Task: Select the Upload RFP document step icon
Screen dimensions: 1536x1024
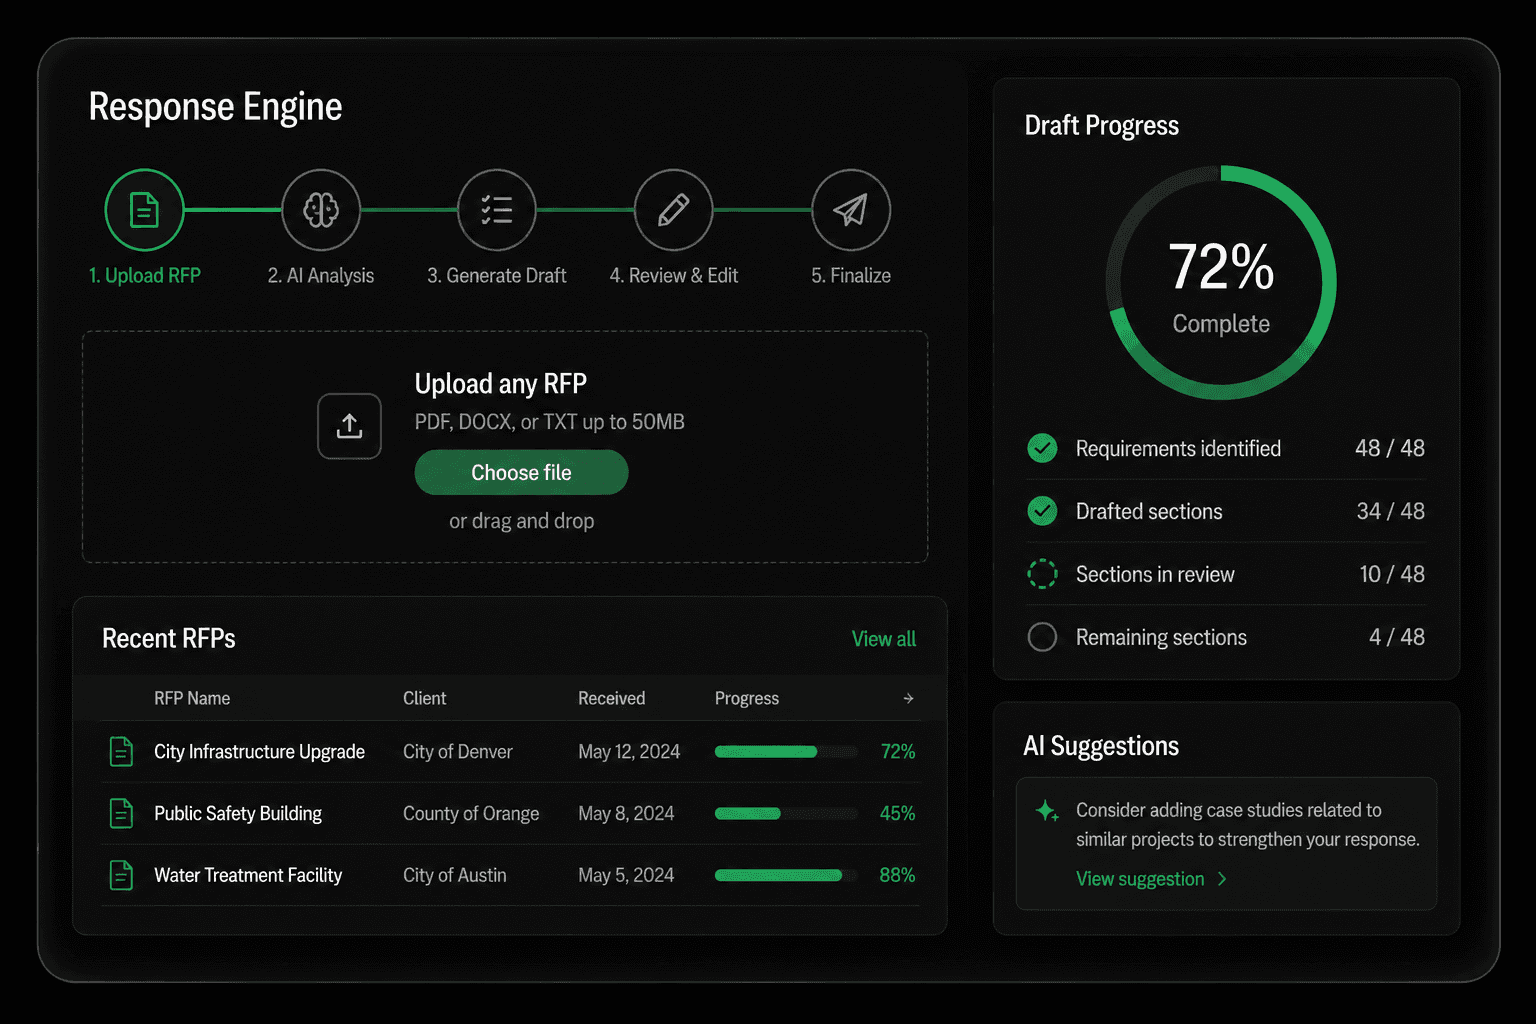Action: click(145, 210)
